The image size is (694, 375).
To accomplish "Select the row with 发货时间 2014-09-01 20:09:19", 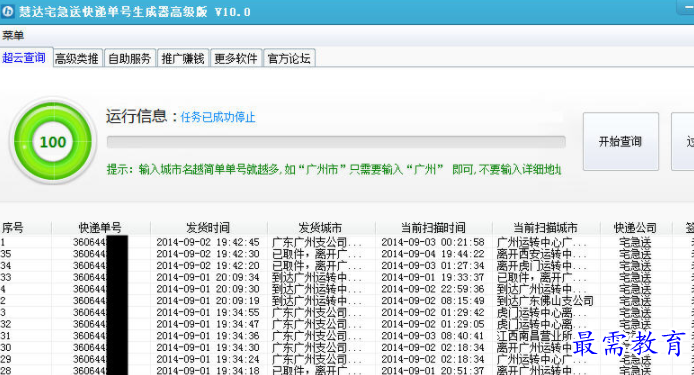I will (347, 301).
